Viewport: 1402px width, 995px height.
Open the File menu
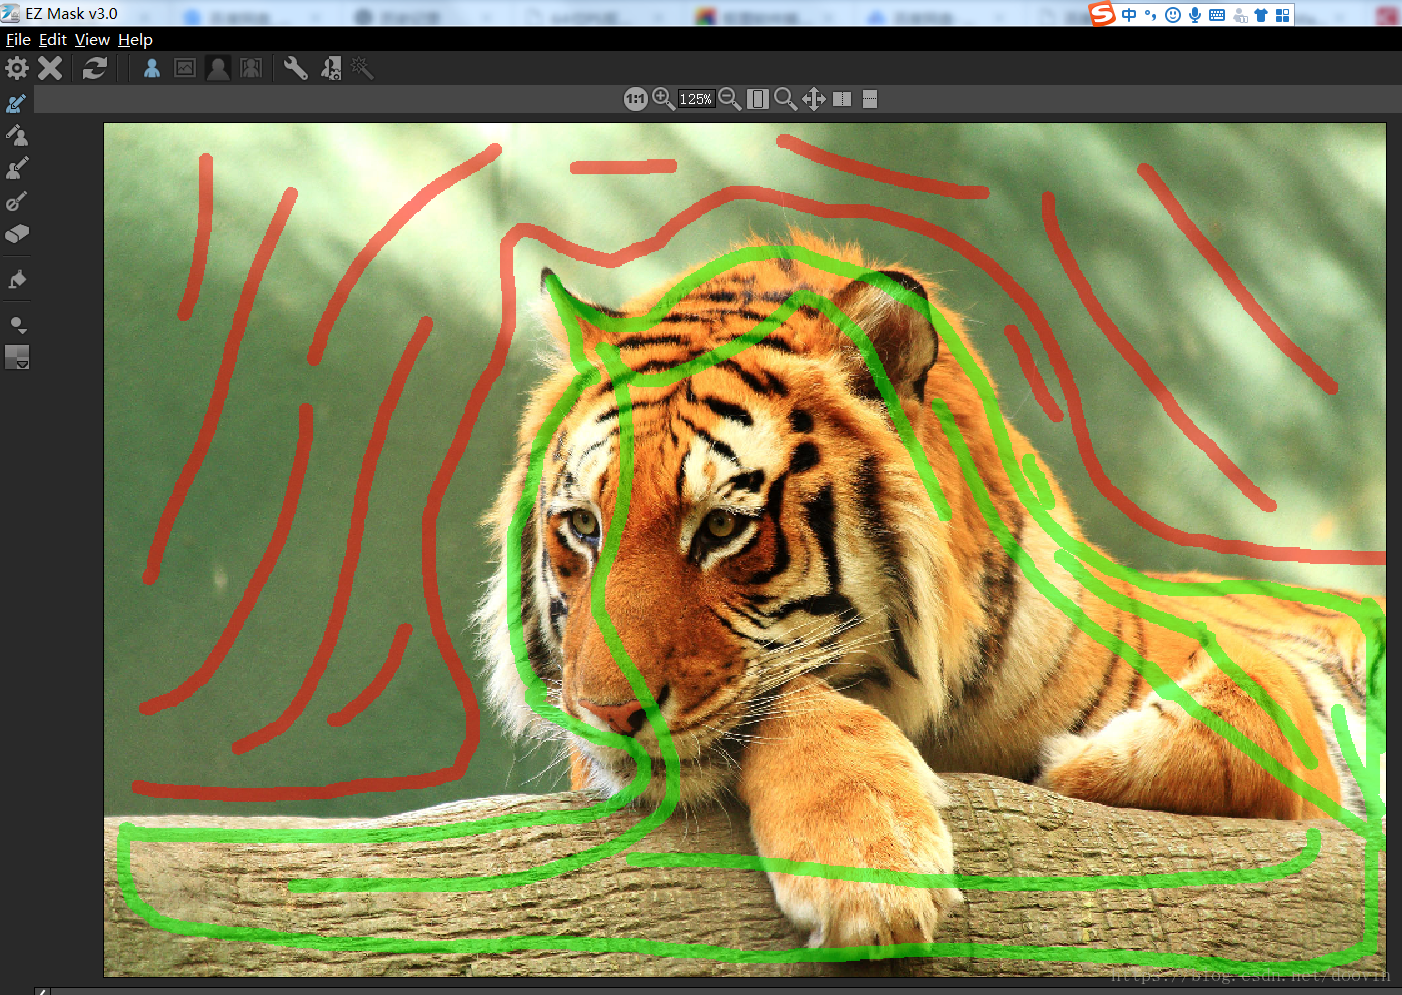18,39
